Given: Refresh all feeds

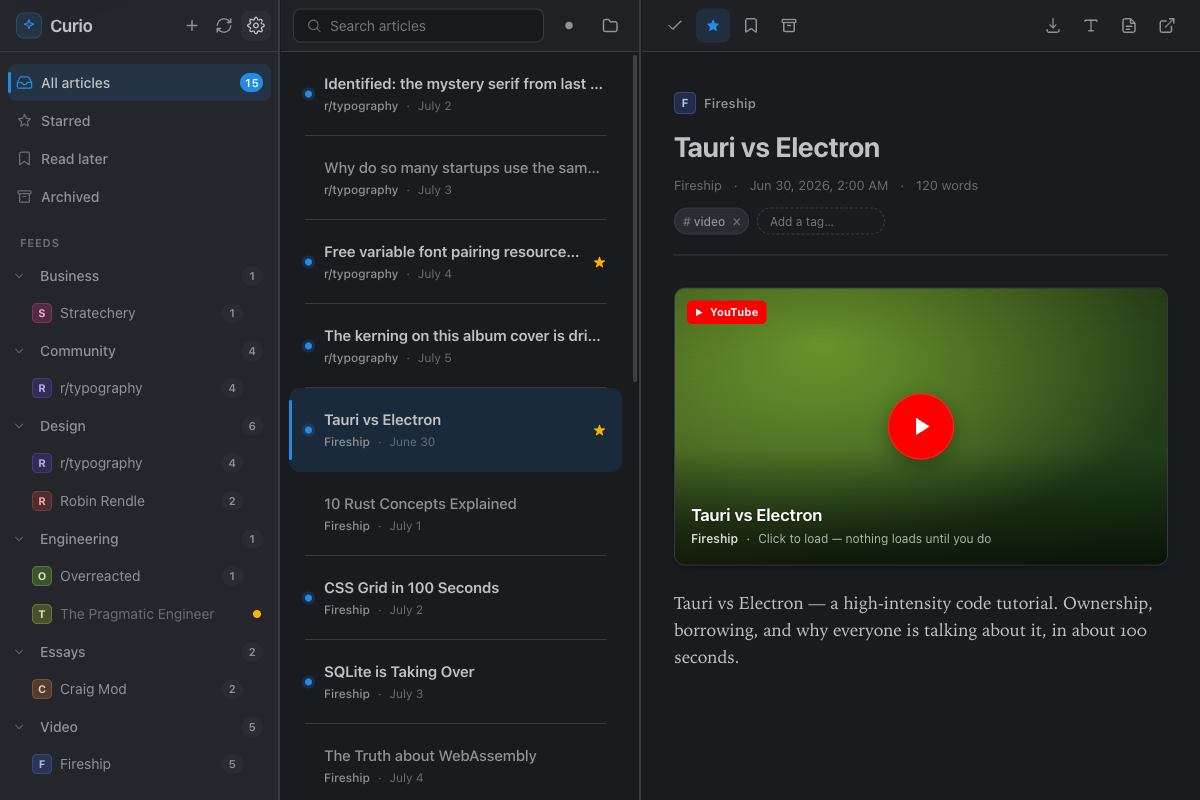Looking at the screenshot, I should point(224,26).
